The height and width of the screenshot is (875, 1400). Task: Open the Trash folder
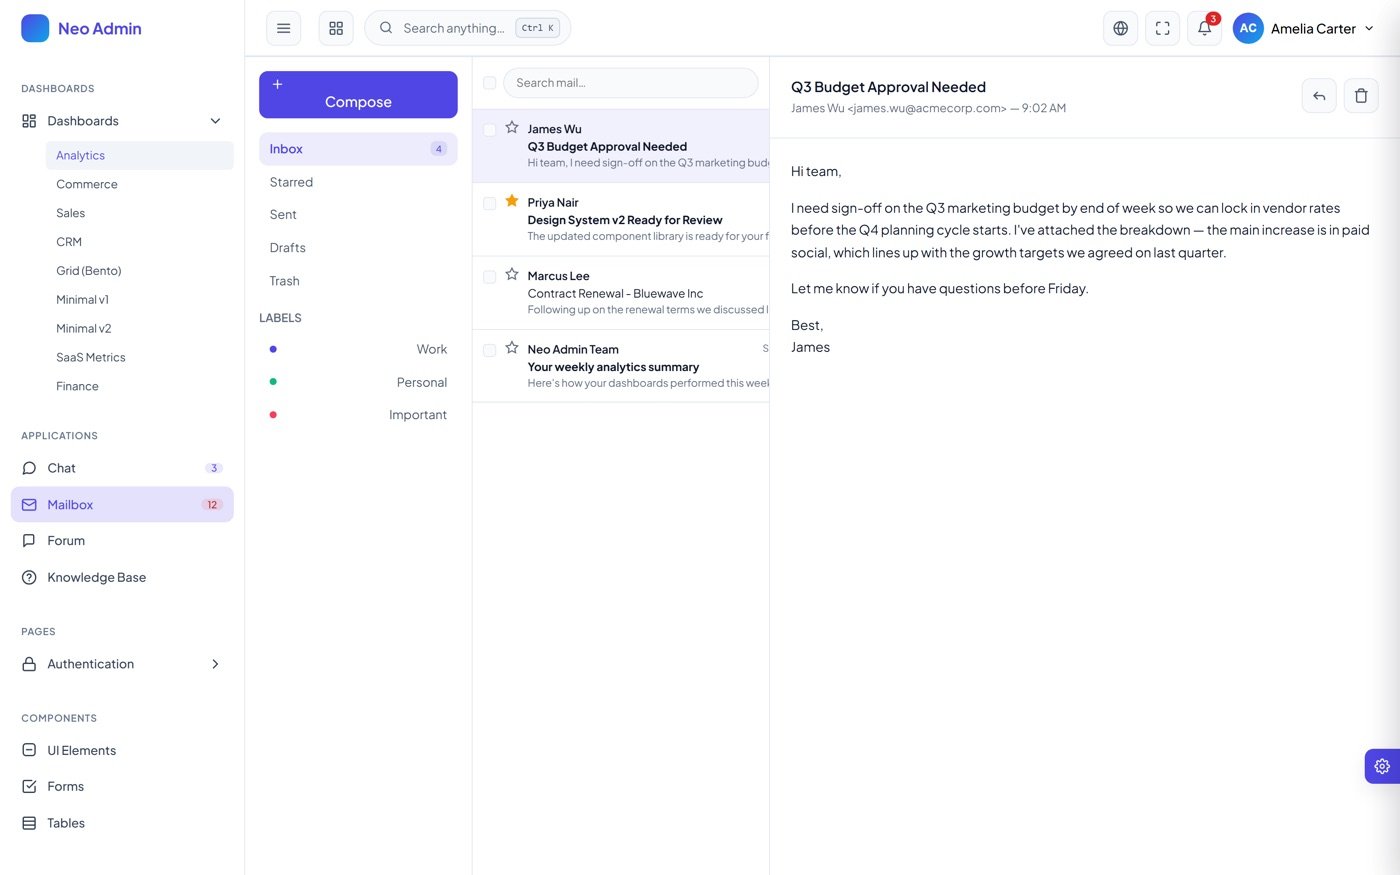click(358, 281)
